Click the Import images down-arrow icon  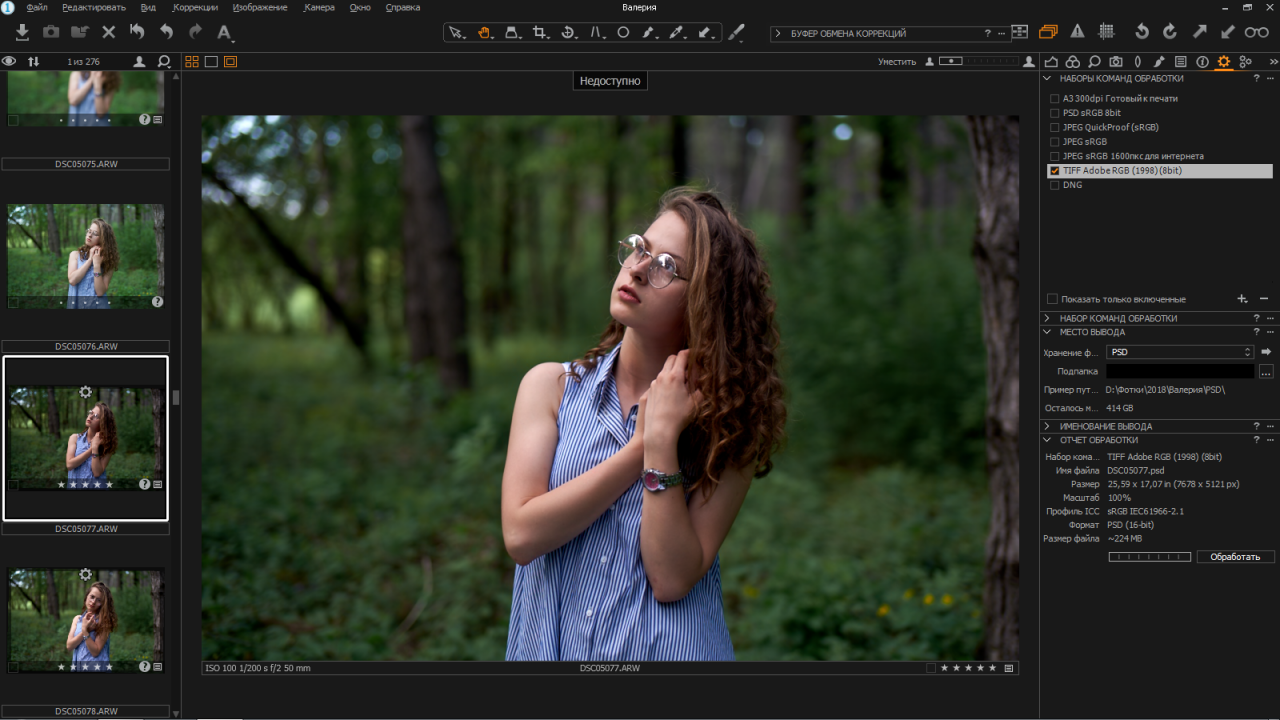click(22, 33)
